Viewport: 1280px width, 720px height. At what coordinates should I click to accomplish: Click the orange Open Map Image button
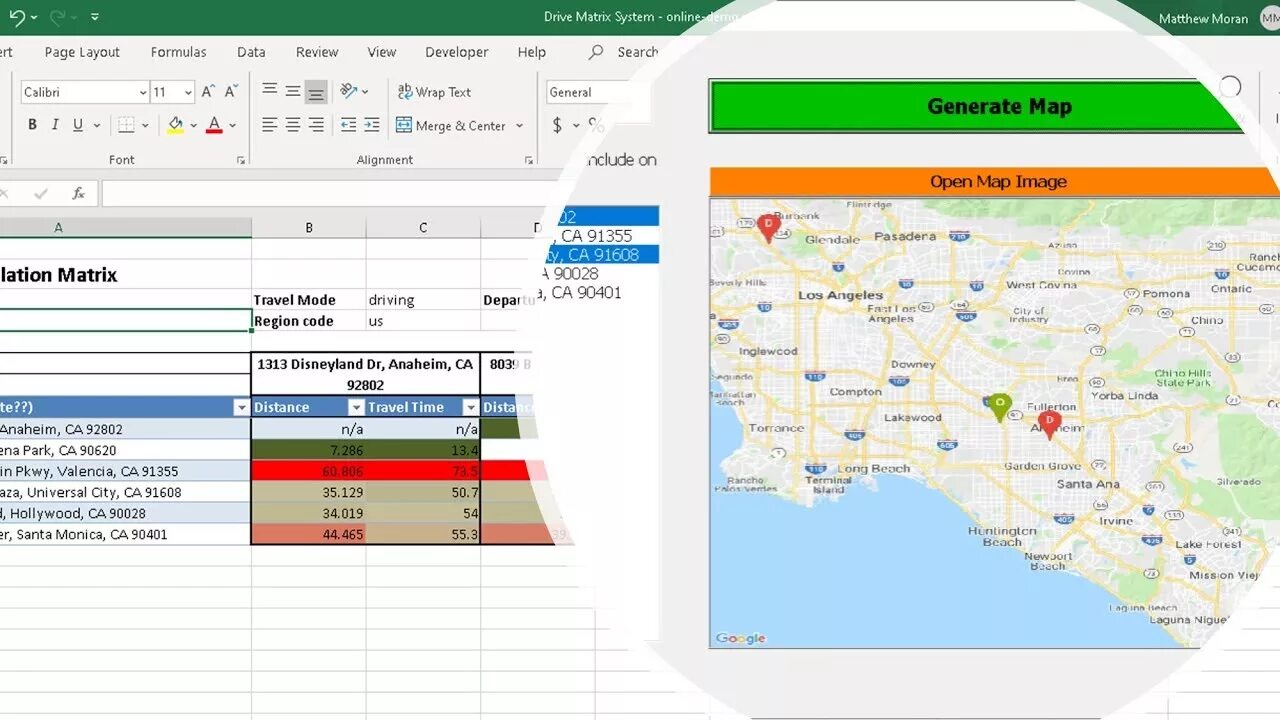997,182
